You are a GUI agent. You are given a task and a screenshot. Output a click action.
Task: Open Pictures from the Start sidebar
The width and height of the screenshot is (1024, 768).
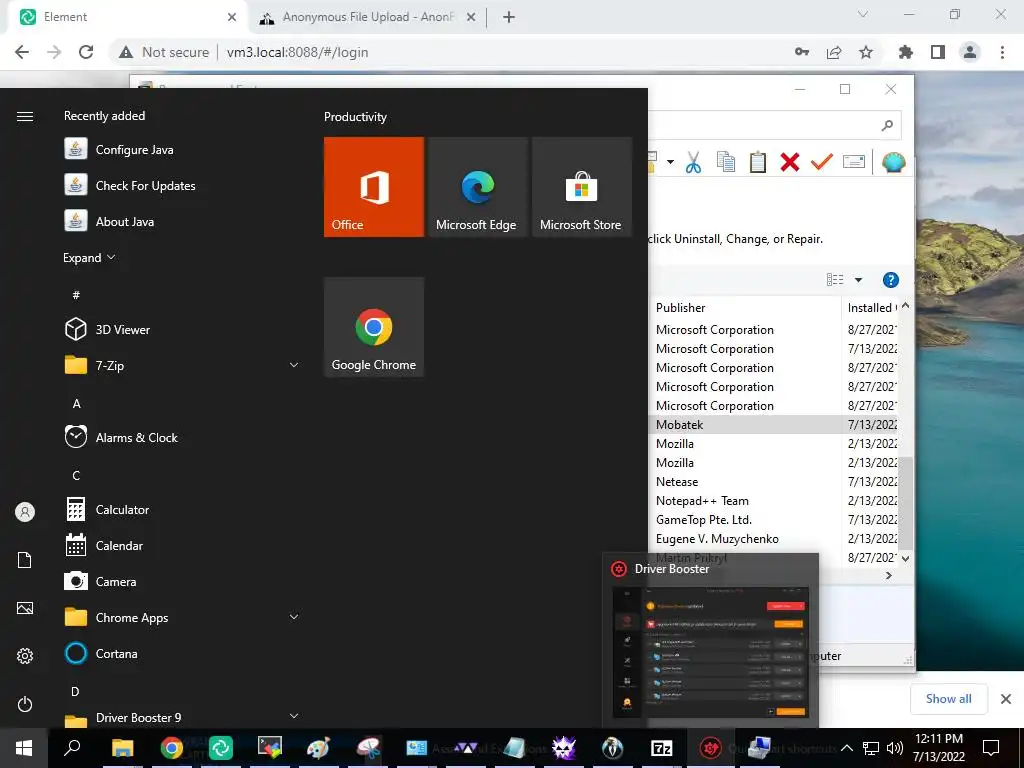25,608
